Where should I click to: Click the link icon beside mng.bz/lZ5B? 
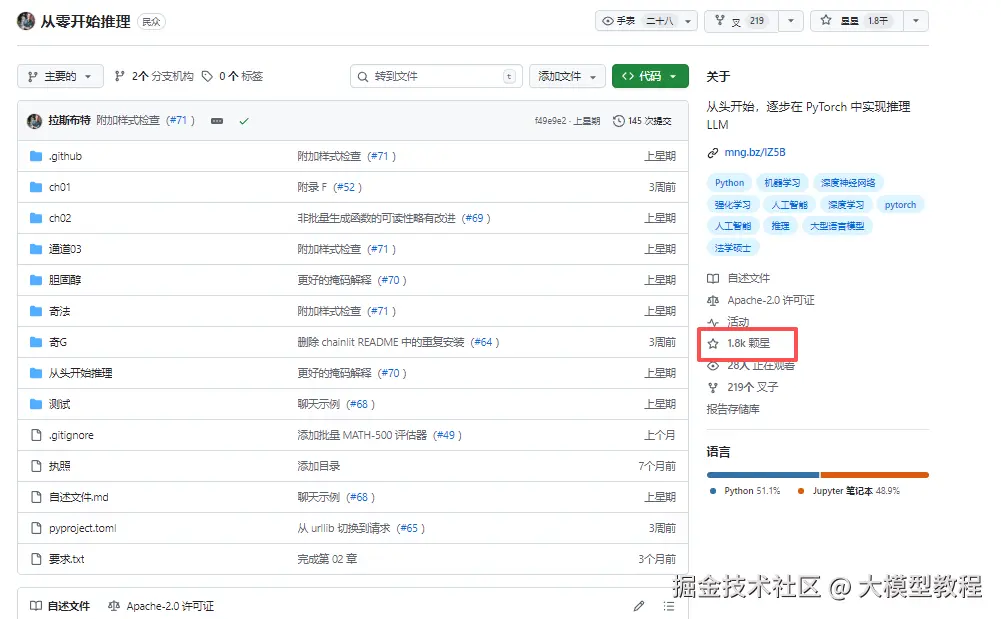point(712,153)
